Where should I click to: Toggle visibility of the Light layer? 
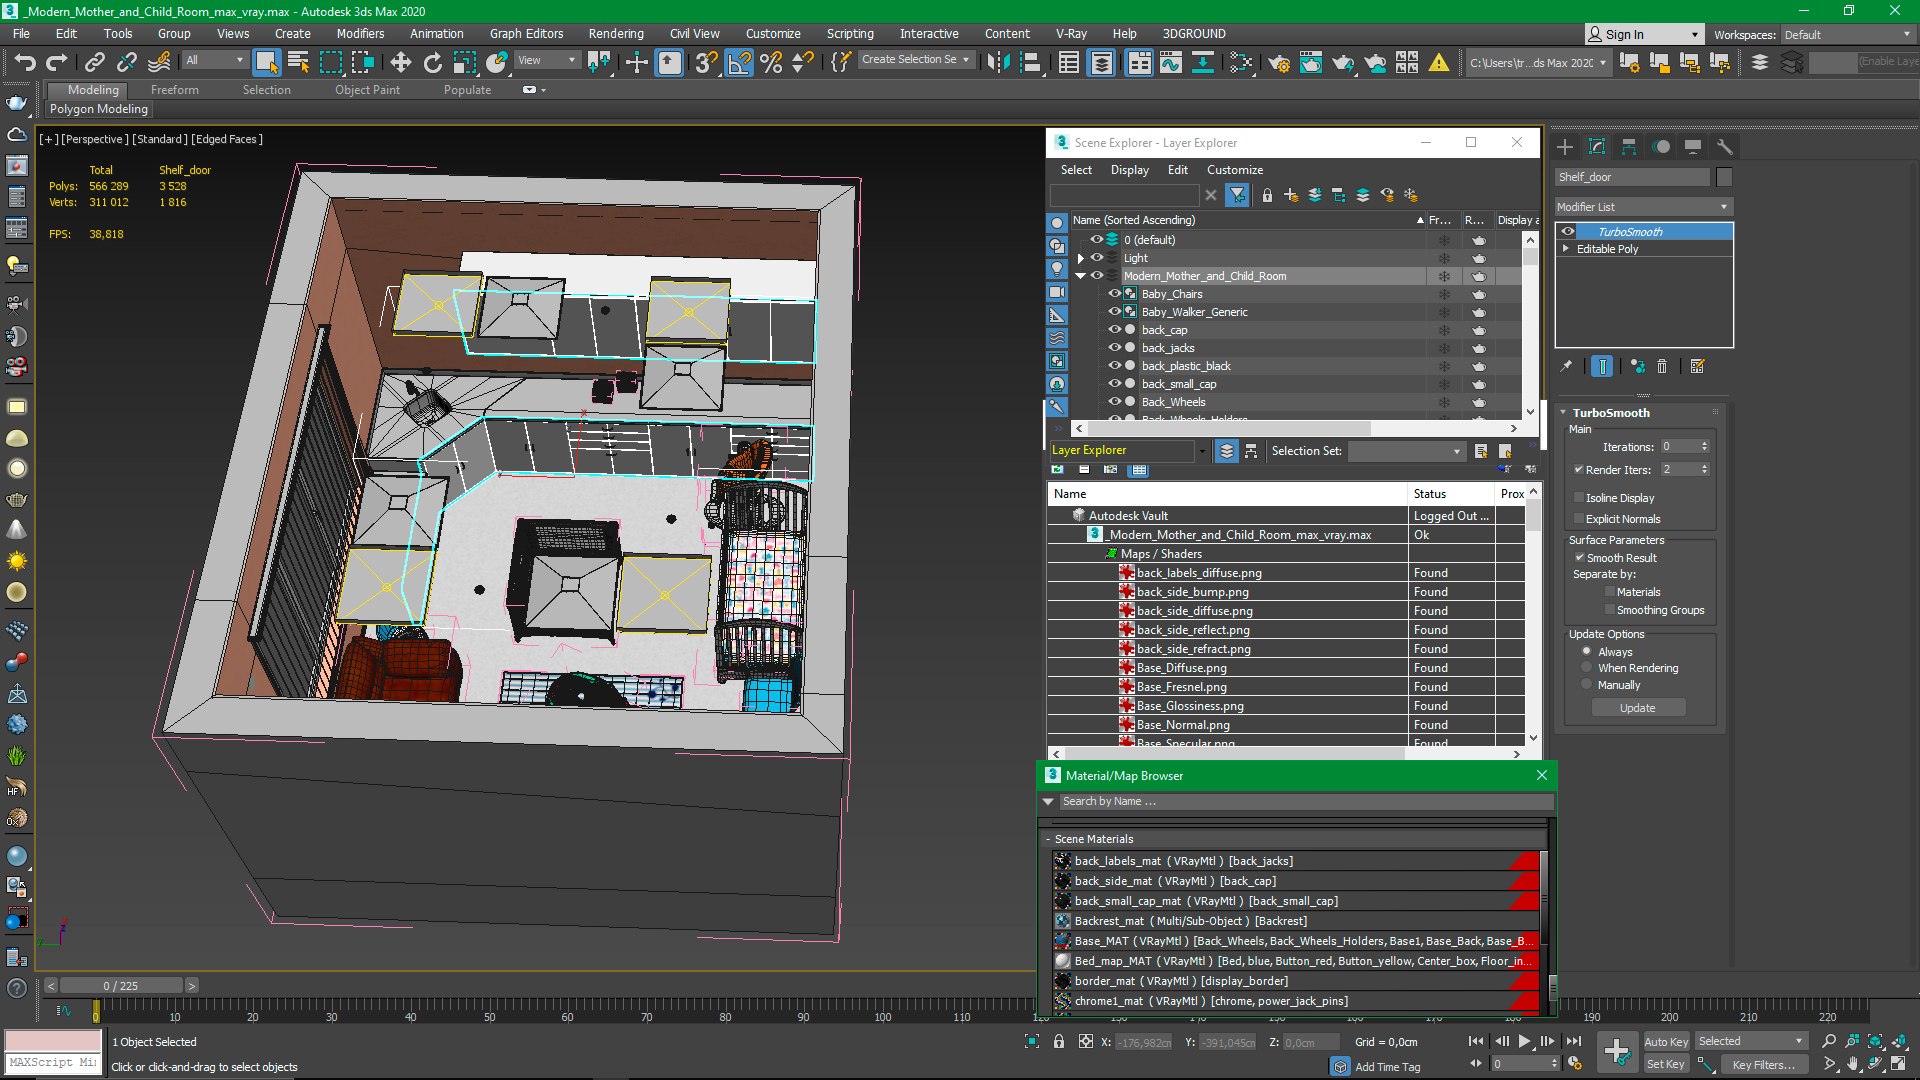click(1097, 258)
